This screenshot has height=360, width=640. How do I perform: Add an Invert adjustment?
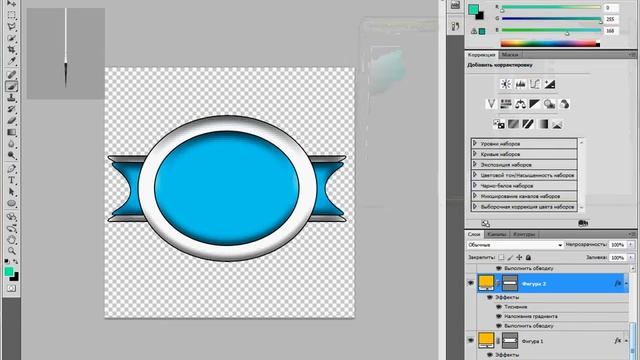[x=499, y=124]
